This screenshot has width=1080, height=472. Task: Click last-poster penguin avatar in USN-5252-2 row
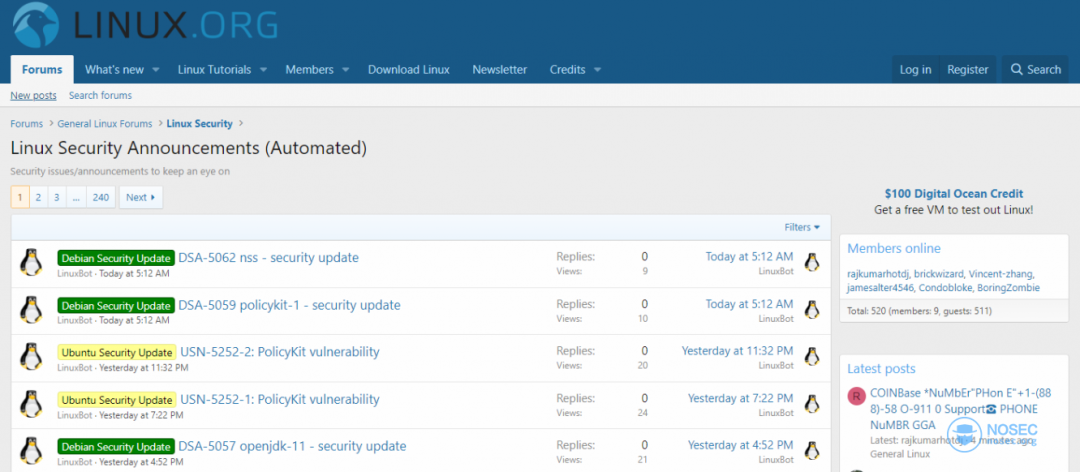[812, 356]
